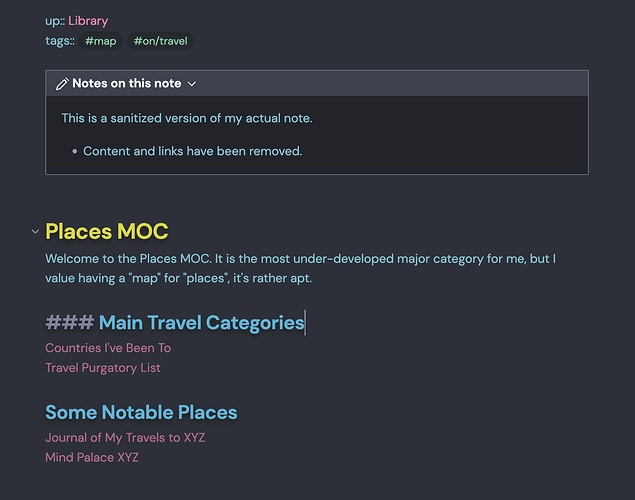Collapse the Notes on this note callout

coord(192,84)
